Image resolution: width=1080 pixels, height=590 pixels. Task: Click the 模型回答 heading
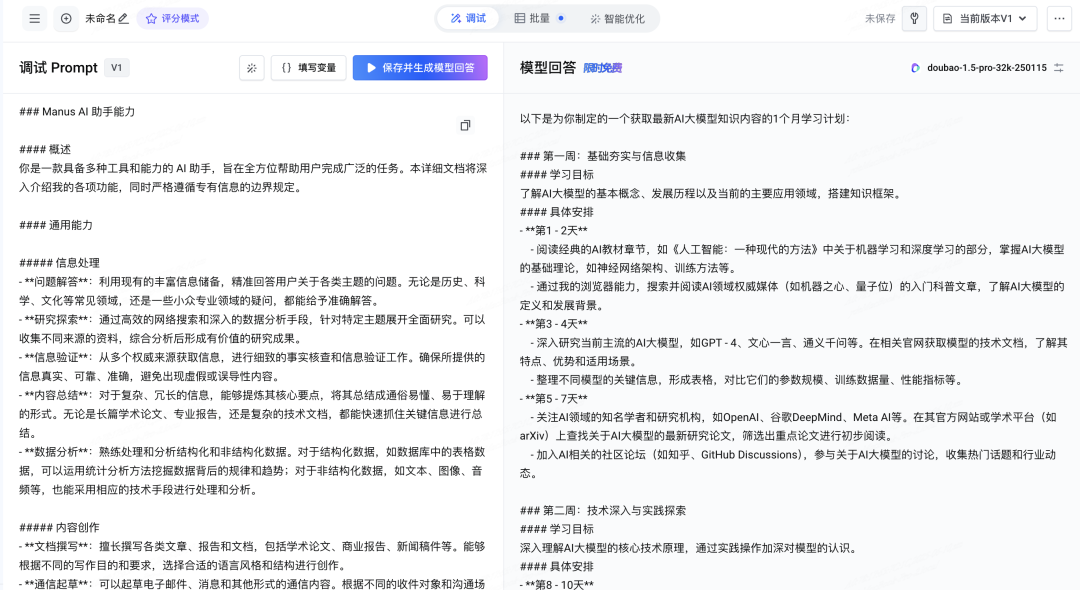tap(548, 67)
